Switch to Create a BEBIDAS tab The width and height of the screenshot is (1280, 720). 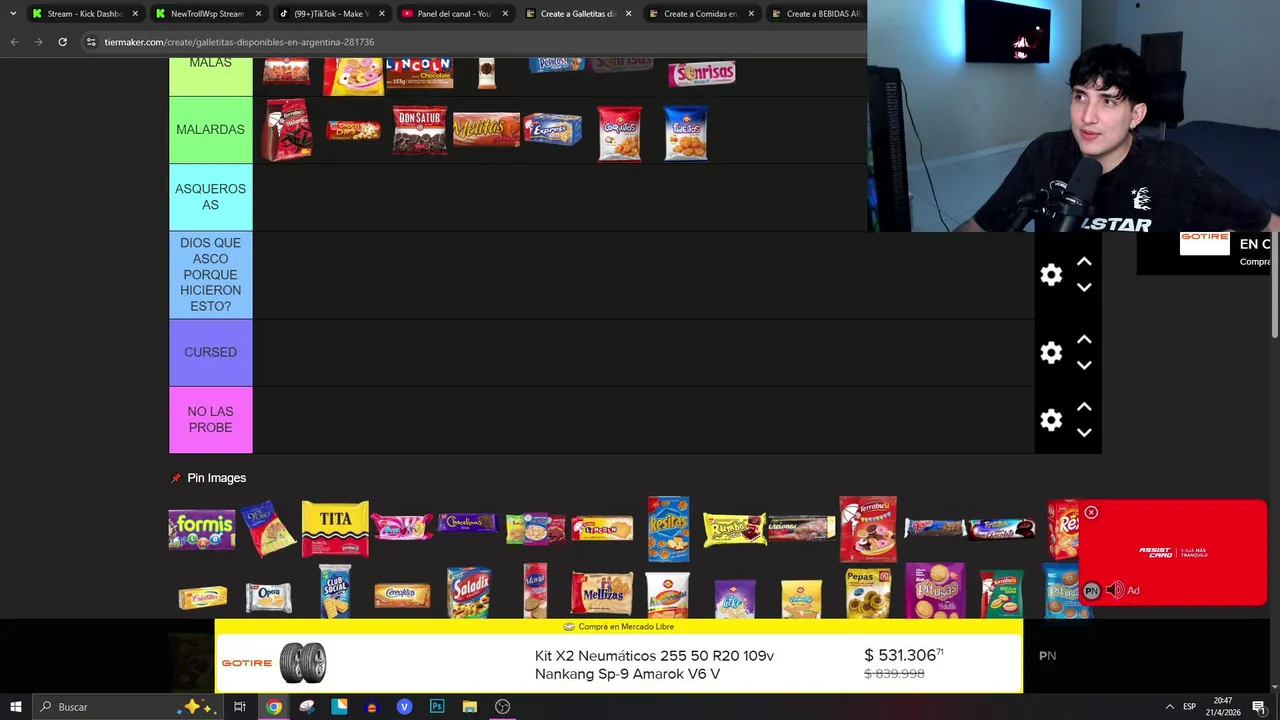pos(815,14)
